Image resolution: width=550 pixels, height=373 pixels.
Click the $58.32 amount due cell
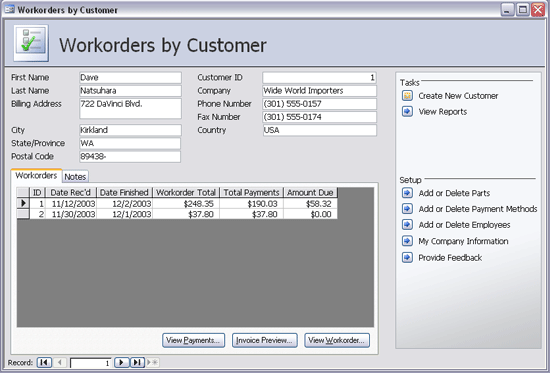point(310,204)
